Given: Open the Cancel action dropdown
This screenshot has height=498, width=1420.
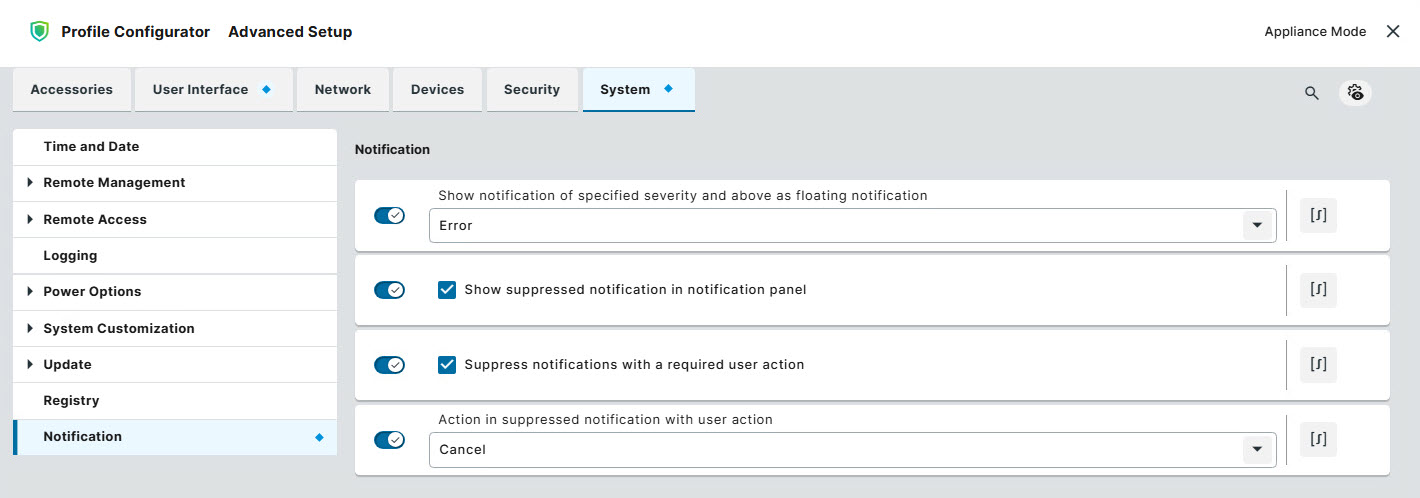Looking at the screenshot, I should [852, 449].
